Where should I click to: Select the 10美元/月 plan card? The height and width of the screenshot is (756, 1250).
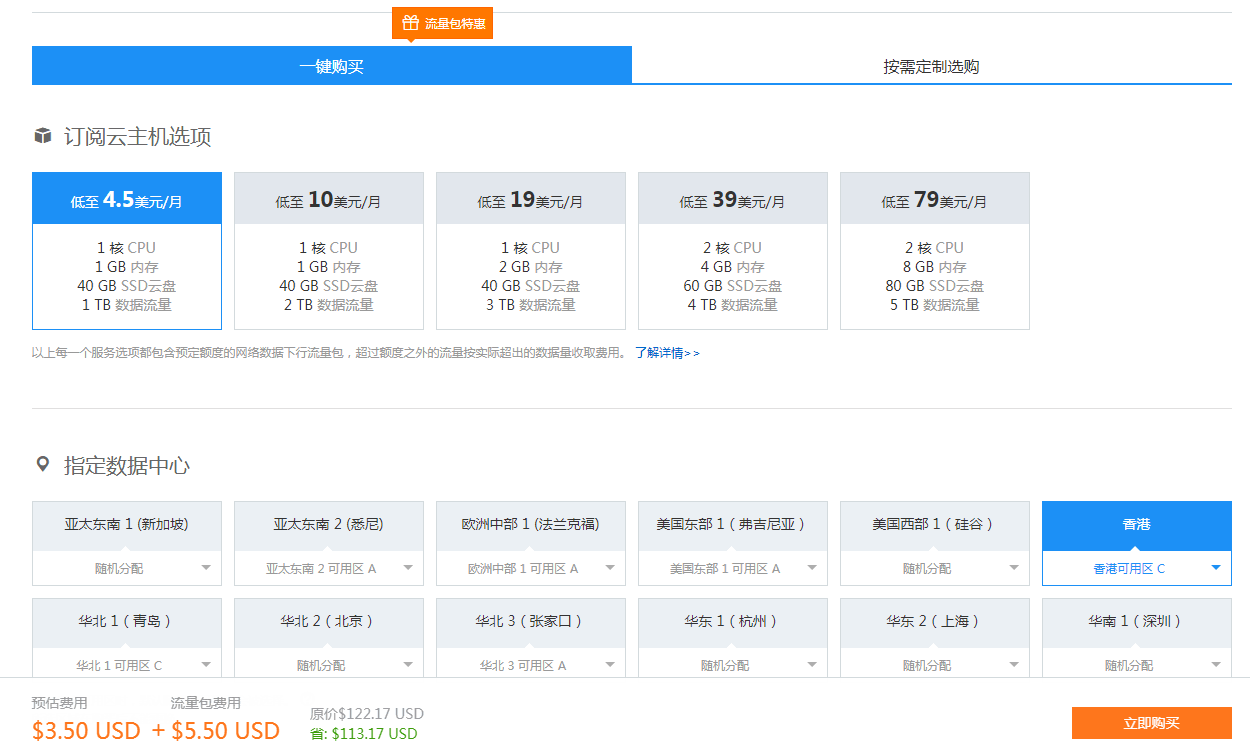(329, 251)
